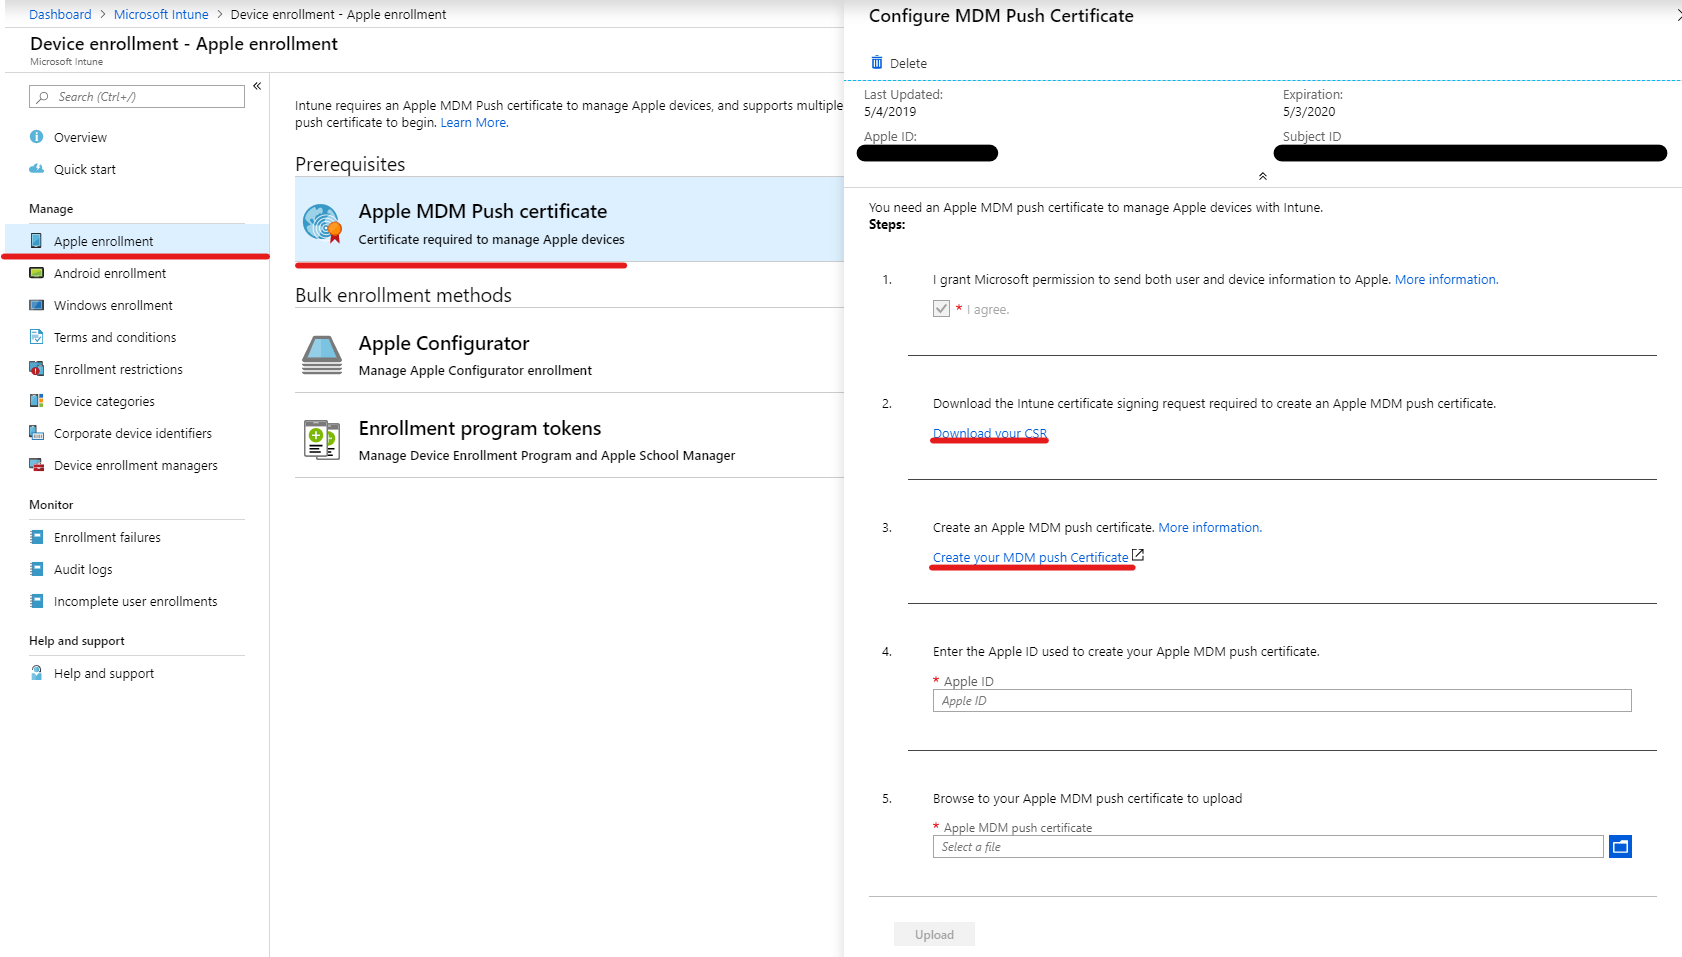The image size is (1682, 957).
Task: Click the Download your CSR link
Action: pos(989,432)
